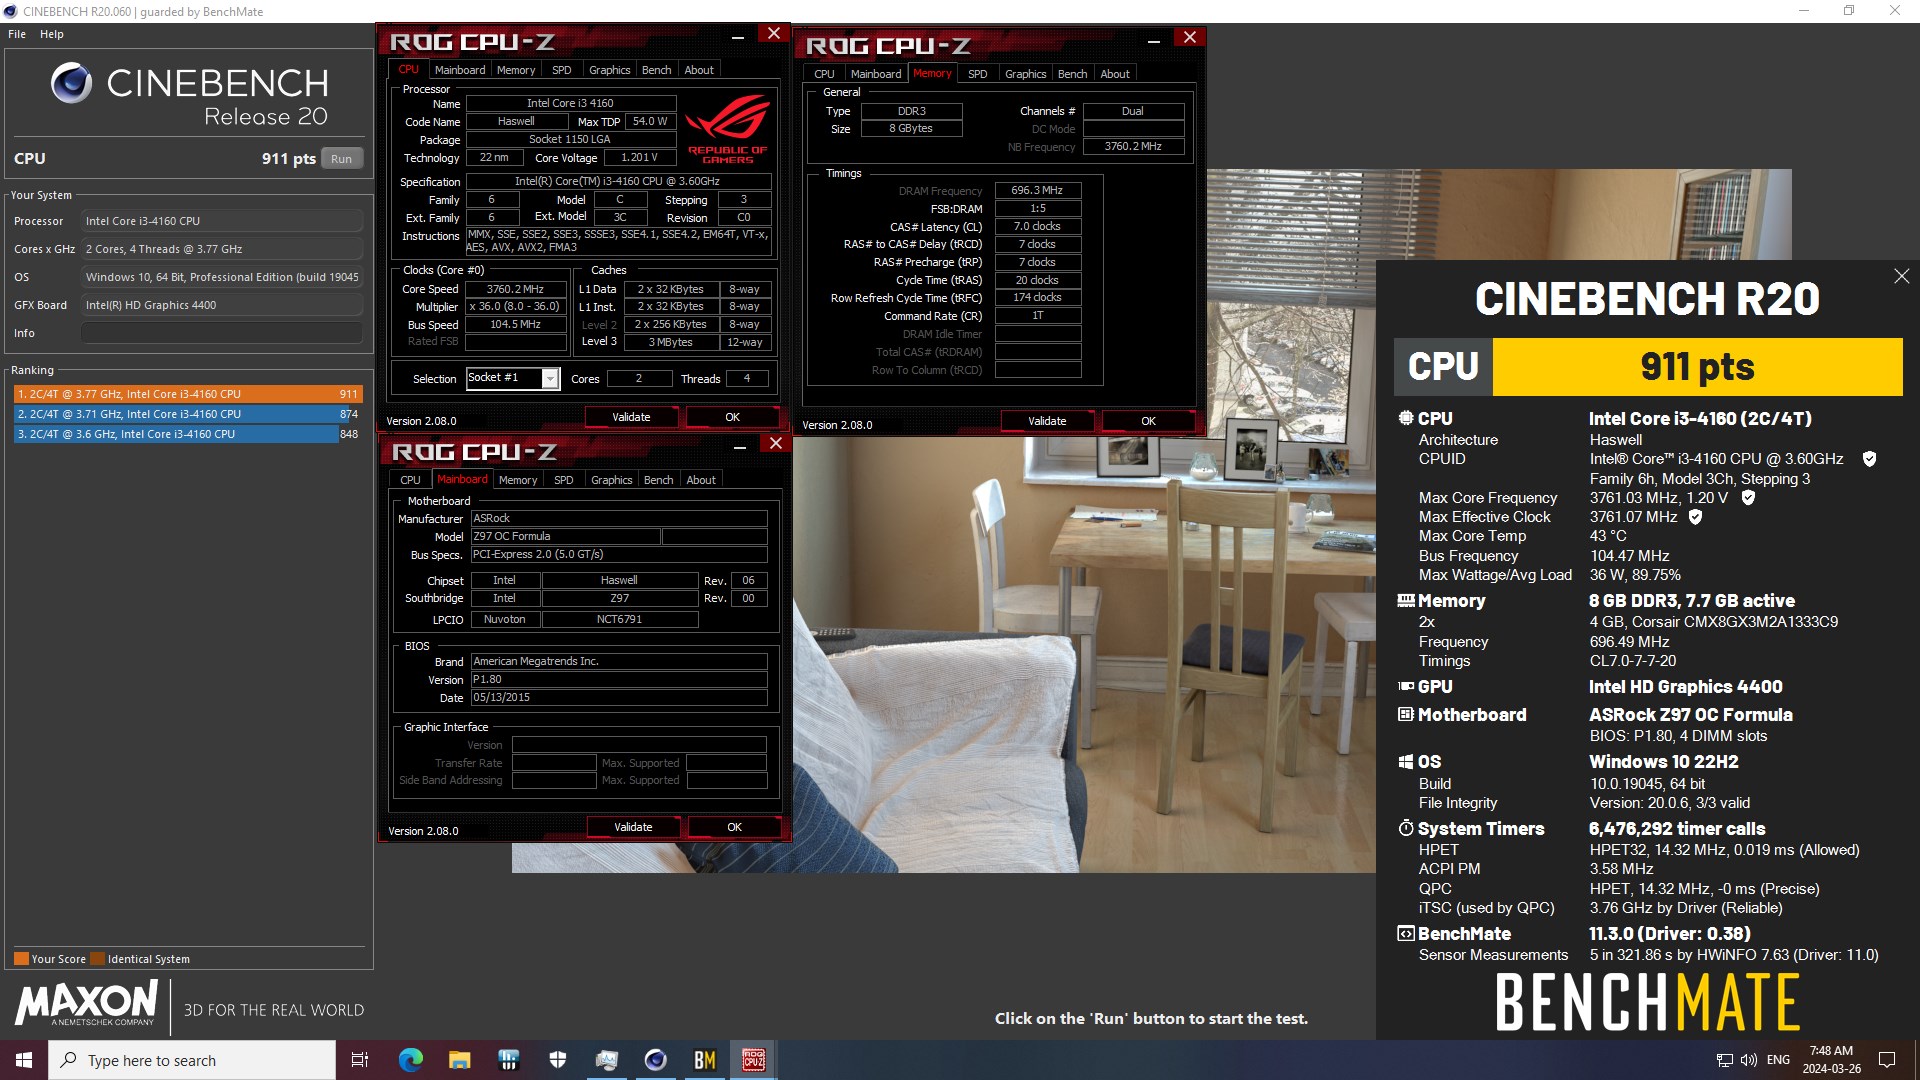The image size is (1920, 1080).
Task: Switch to ROG CPU-Z via taskbar icon
Action: pyautogui.click(x=754, y=1060)
